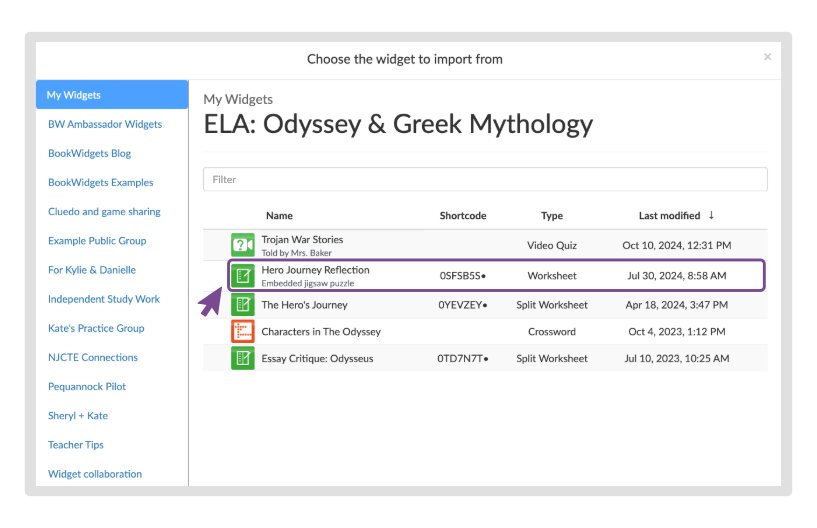Open BW Ambassador Widgets group
Image resolution: width=817 pixels, height=528 pixels.
pos(104,124)
